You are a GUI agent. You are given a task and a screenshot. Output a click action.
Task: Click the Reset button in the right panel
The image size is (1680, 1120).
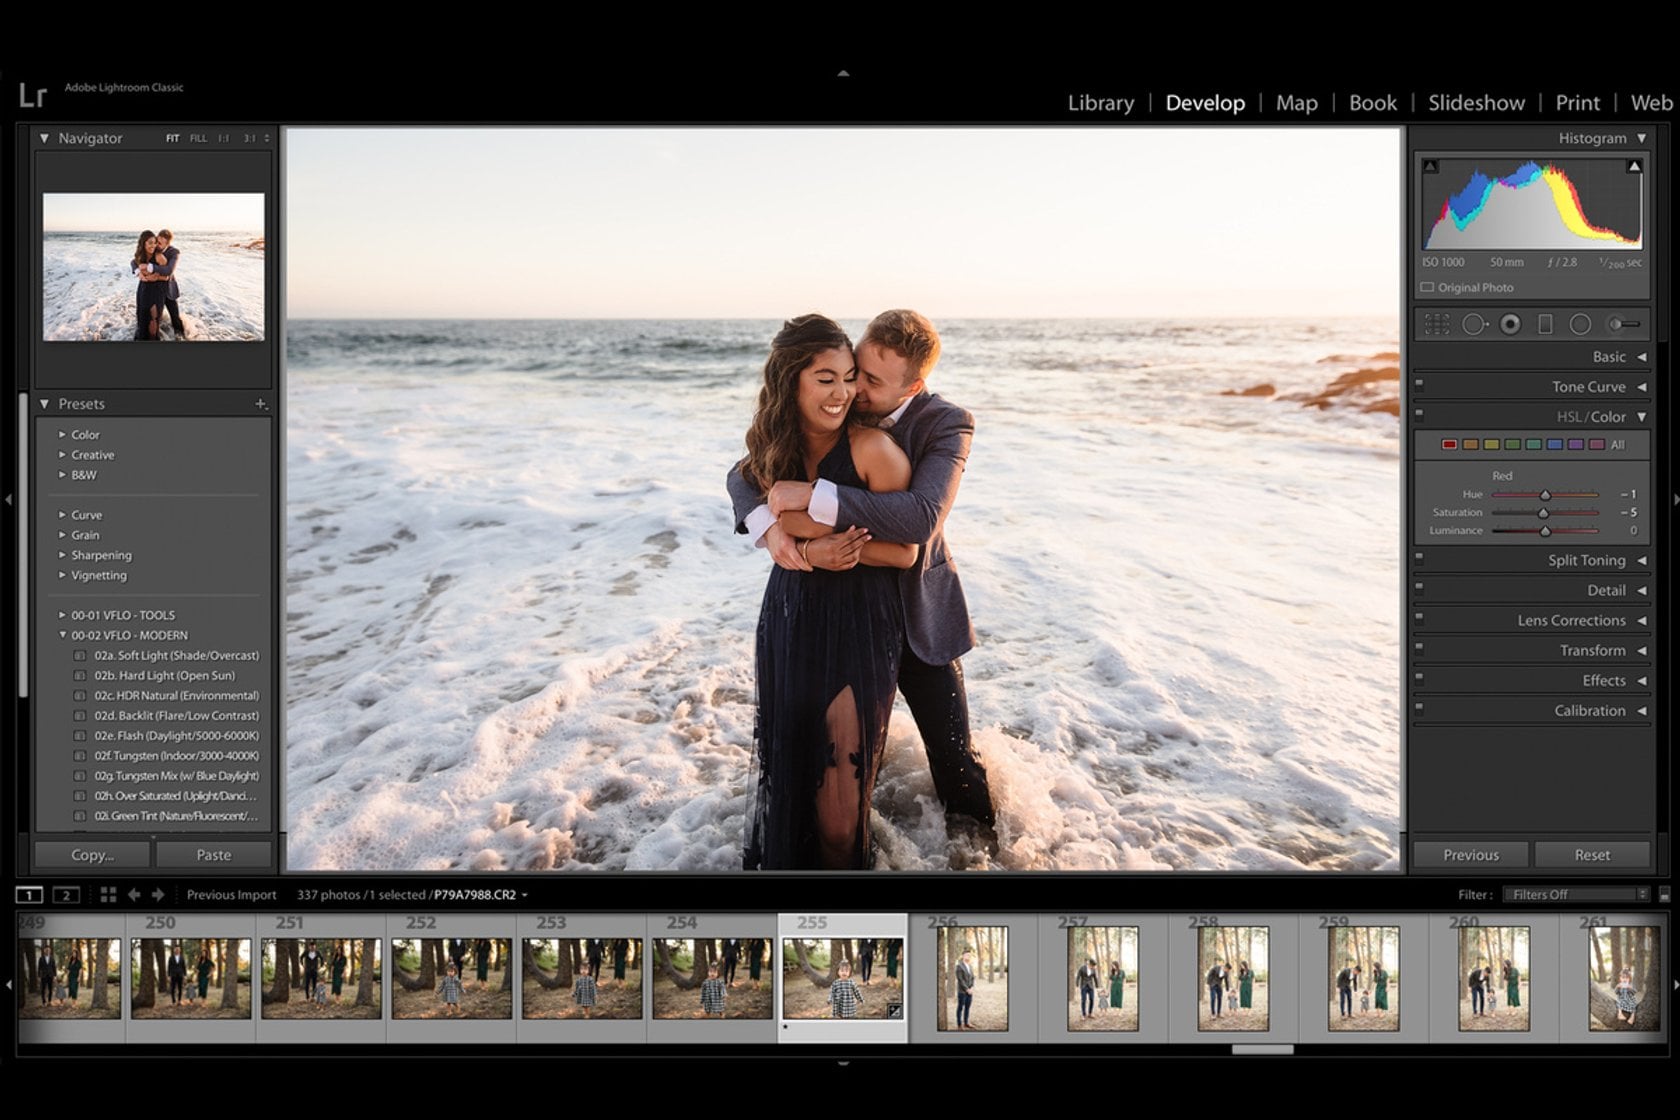[1592, 855]
